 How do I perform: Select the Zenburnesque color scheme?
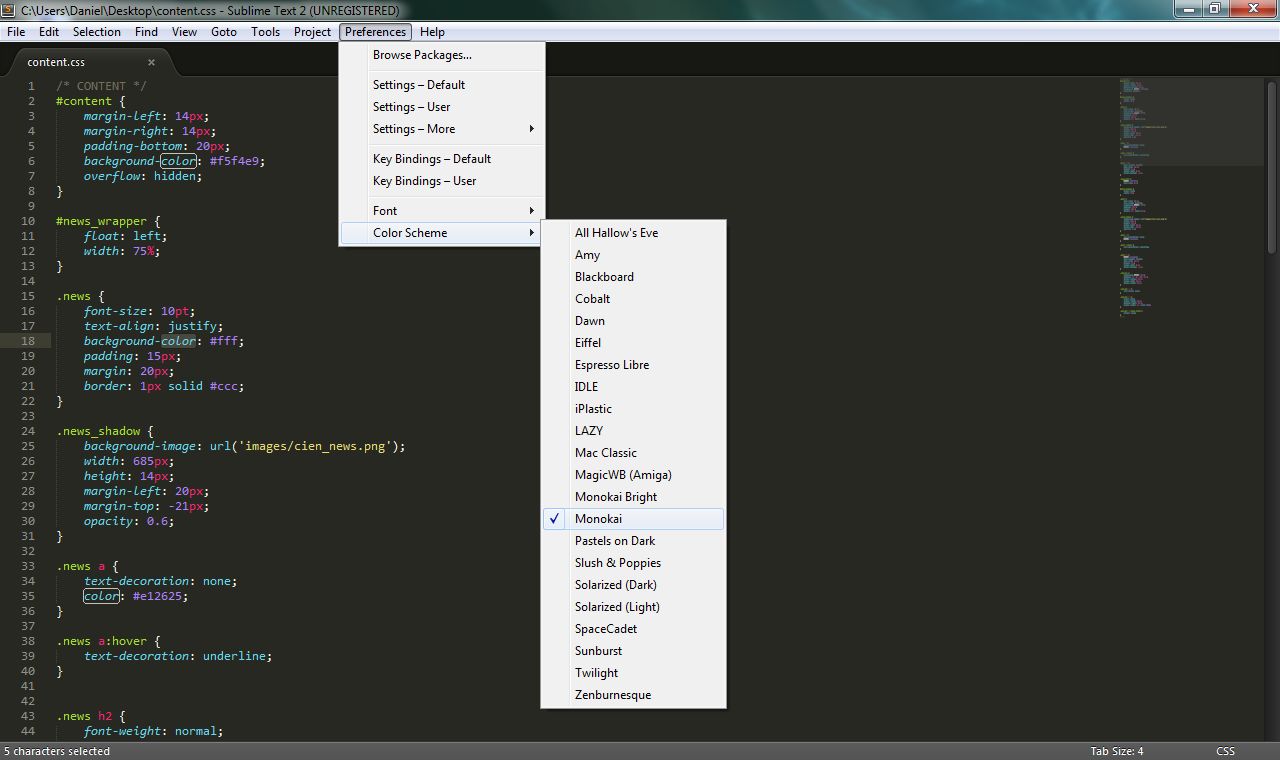pos(633,695)
